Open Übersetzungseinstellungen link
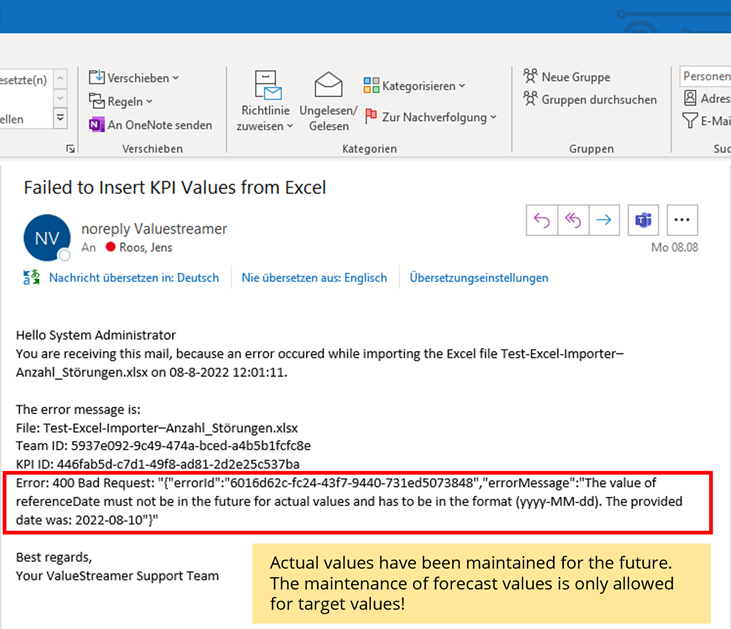 (478, 278)
